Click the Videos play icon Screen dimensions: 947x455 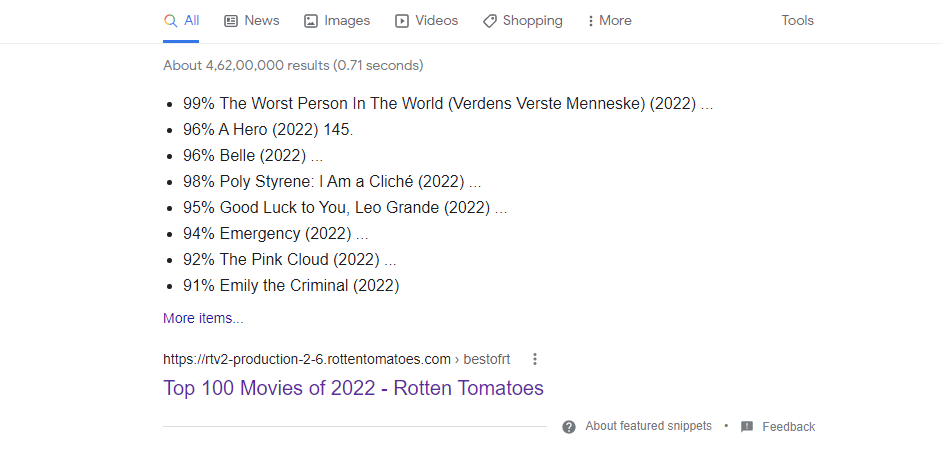pos(402,21)
